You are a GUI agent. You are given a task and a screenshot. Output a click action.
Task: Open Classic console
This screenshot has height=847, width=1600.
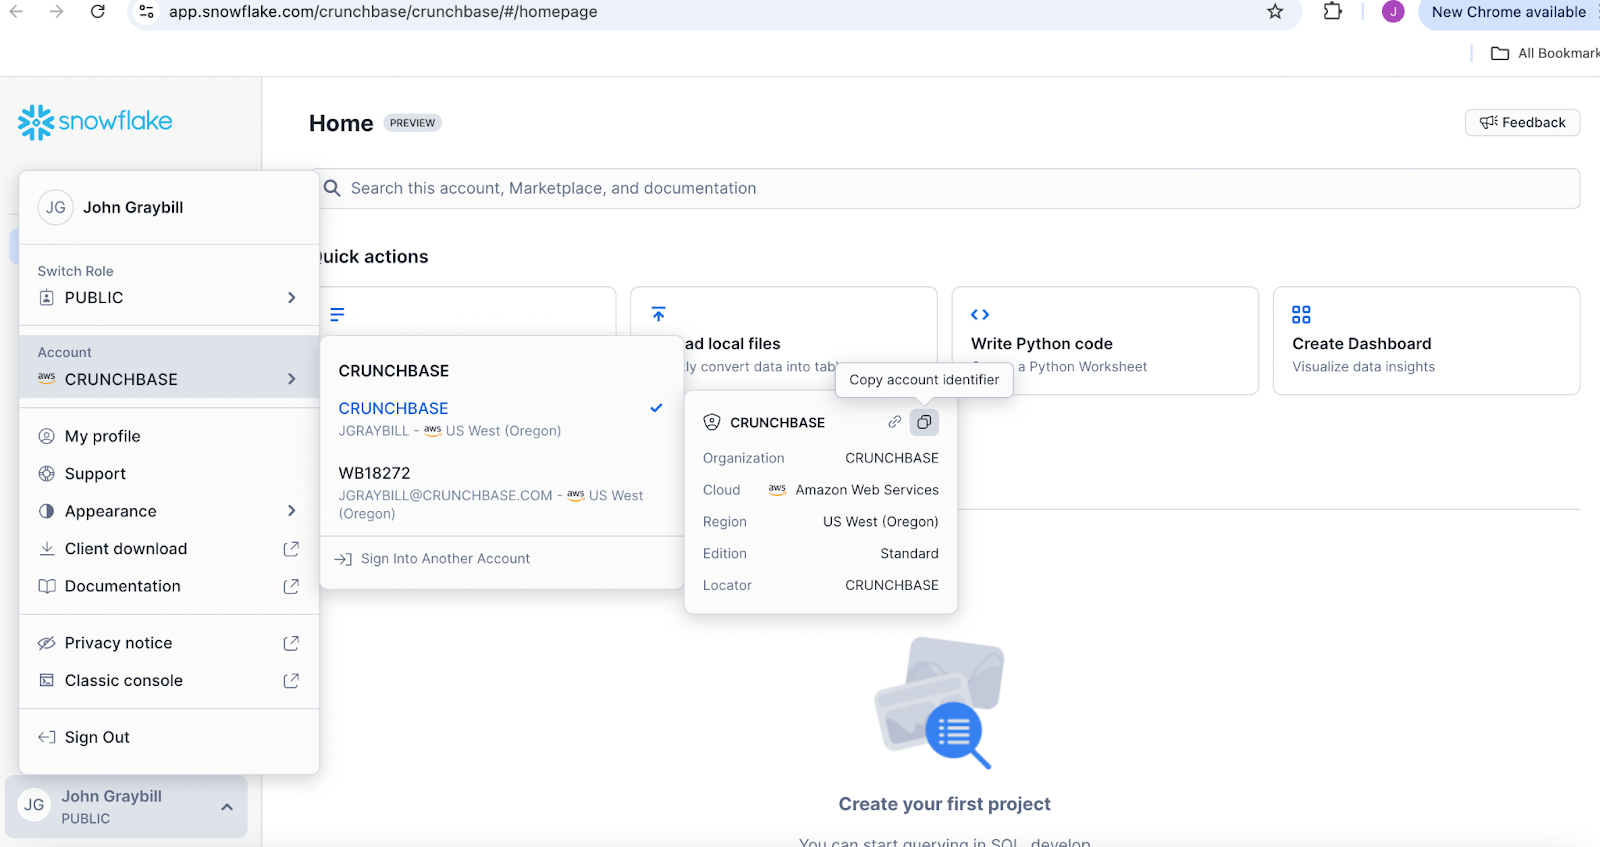point(169,681)
